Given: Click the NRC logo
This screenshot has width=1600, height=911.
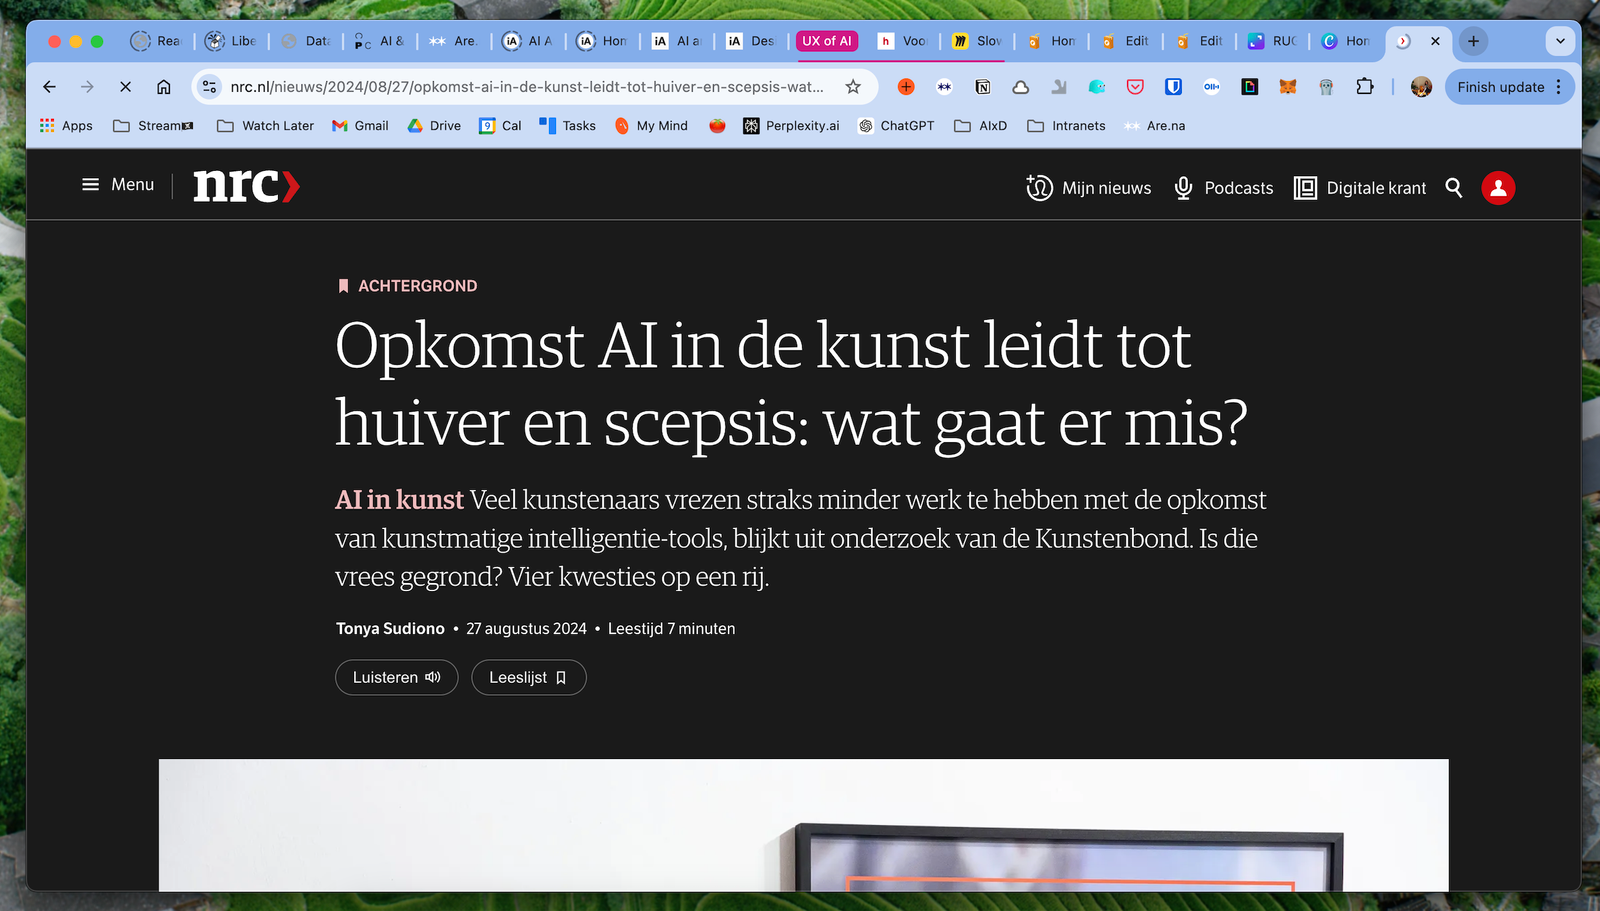Looking at the screenshot, I should (x=245, y=186).
